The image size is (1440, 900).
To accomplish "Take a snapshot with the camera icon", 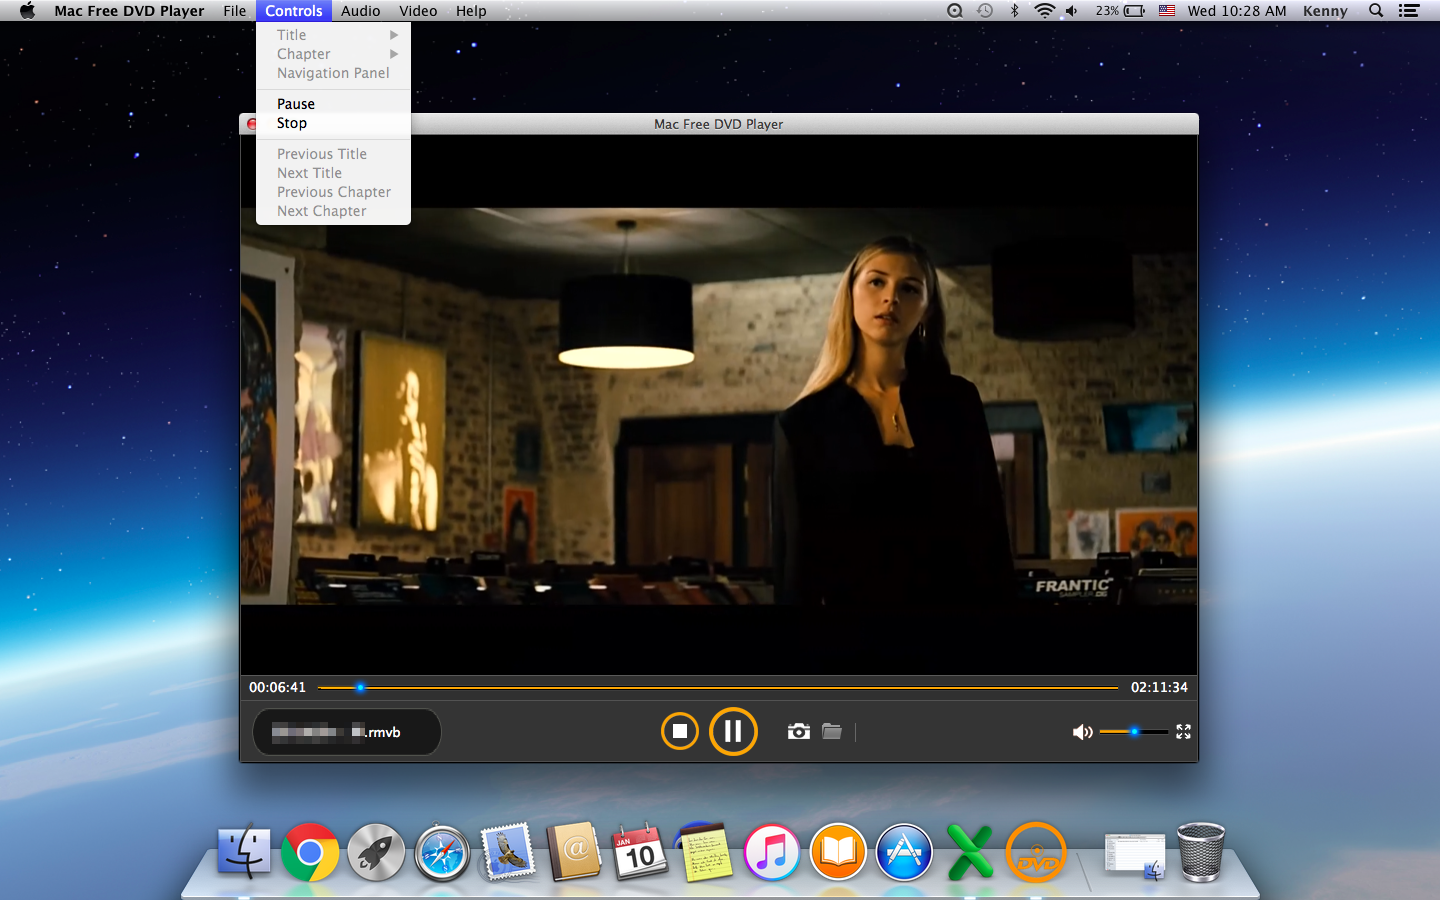I will pyautogui.click(x=798, y=731).
